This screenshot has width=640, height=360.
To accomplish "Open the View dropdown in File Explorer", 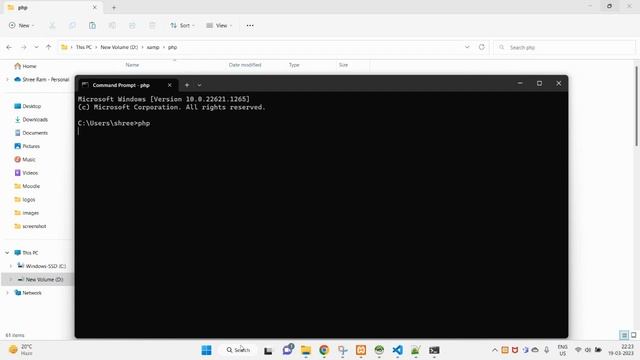I will click(x=219, y=25).
